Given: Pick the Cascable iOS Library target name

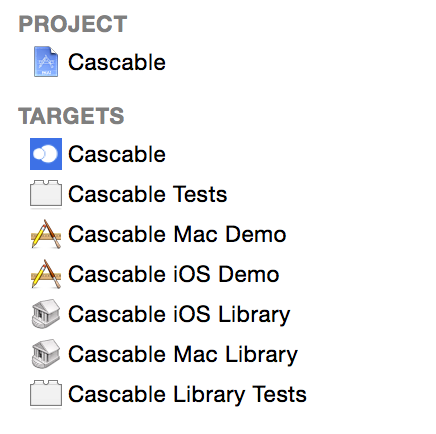Looking at the screenshot, I should coord(179,315).
